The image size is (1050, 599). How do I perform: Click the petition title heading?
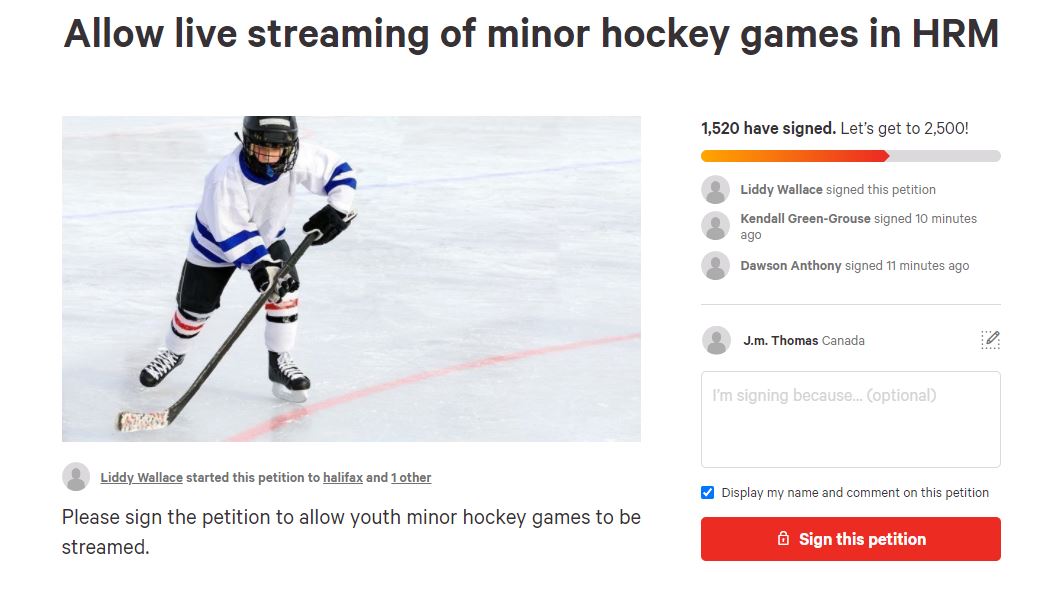click(531, 35)
